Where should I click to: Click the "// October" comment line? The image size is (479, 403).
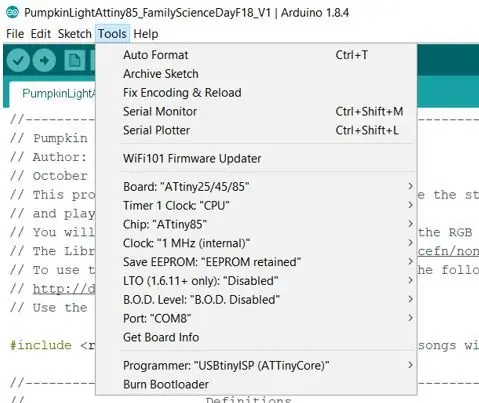(48, 176)
